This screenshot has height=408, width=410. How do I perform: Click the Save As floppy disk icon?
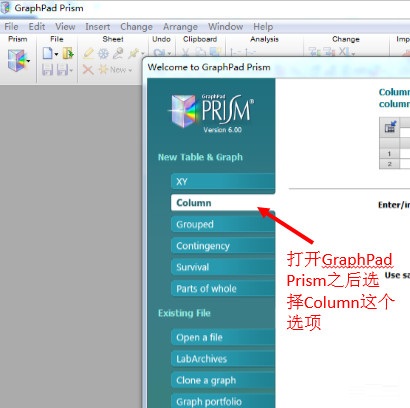(x=62, y=70)
